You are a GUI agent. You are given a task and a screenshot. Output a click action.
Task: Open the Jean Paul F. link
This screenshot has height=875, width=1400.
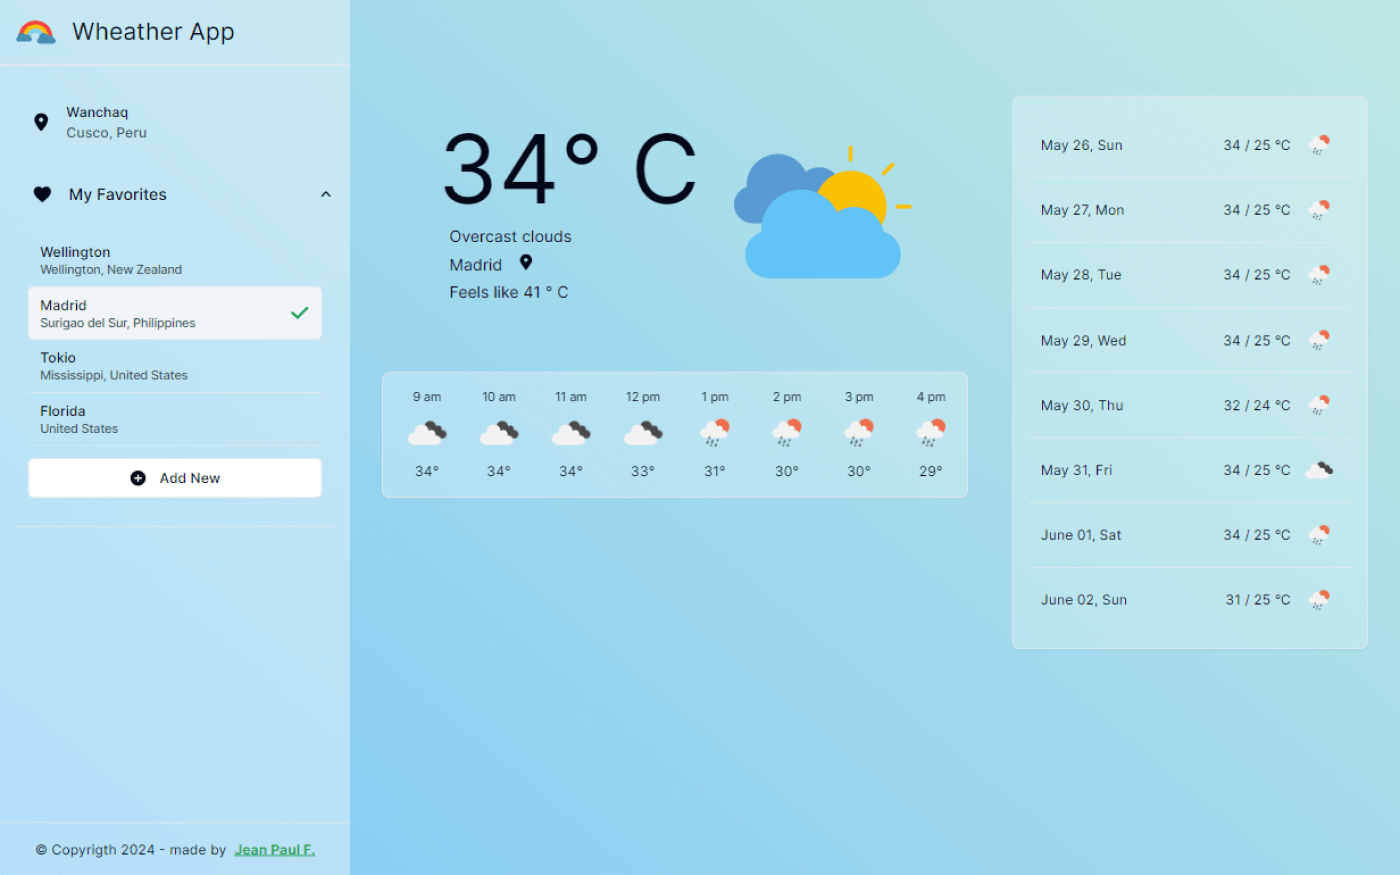274,849
